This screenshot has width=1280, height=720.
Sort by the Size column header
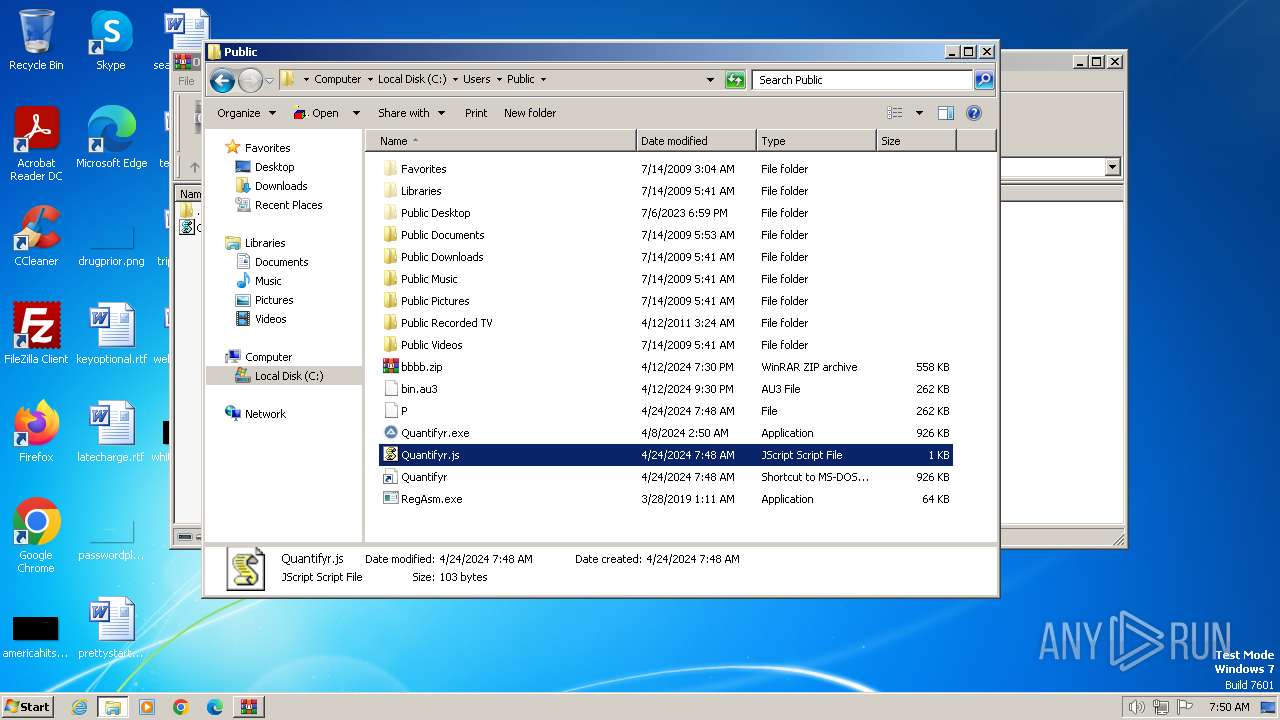click(x=916, y=141)
